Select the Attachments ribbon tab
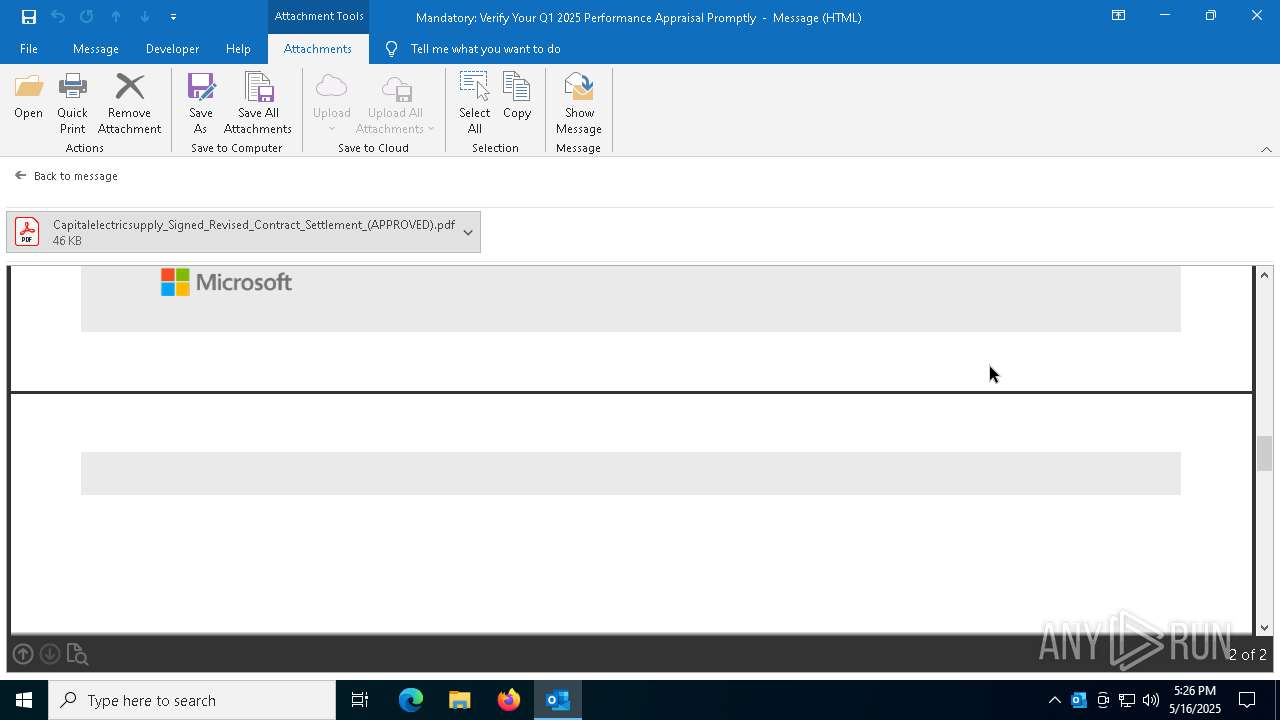 click(318, 49)
